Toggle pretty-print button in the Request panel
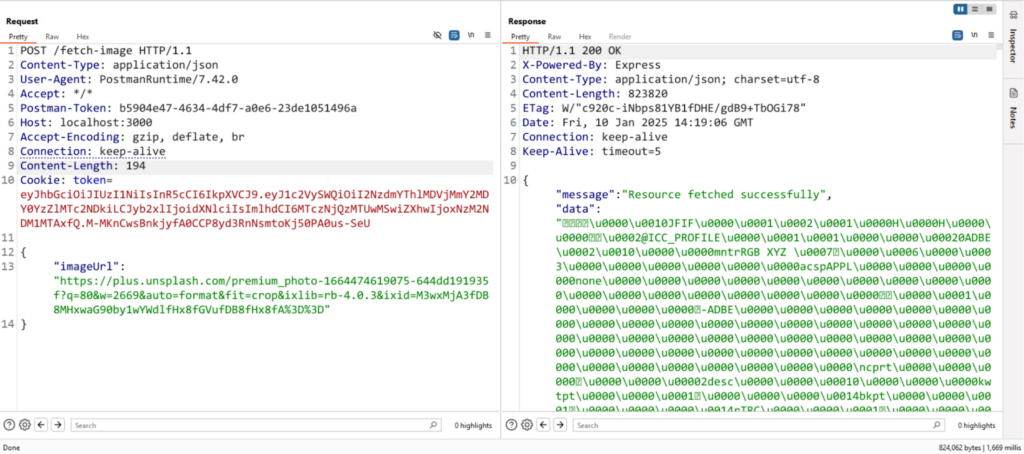1024x454 pixels. point(454,35)
